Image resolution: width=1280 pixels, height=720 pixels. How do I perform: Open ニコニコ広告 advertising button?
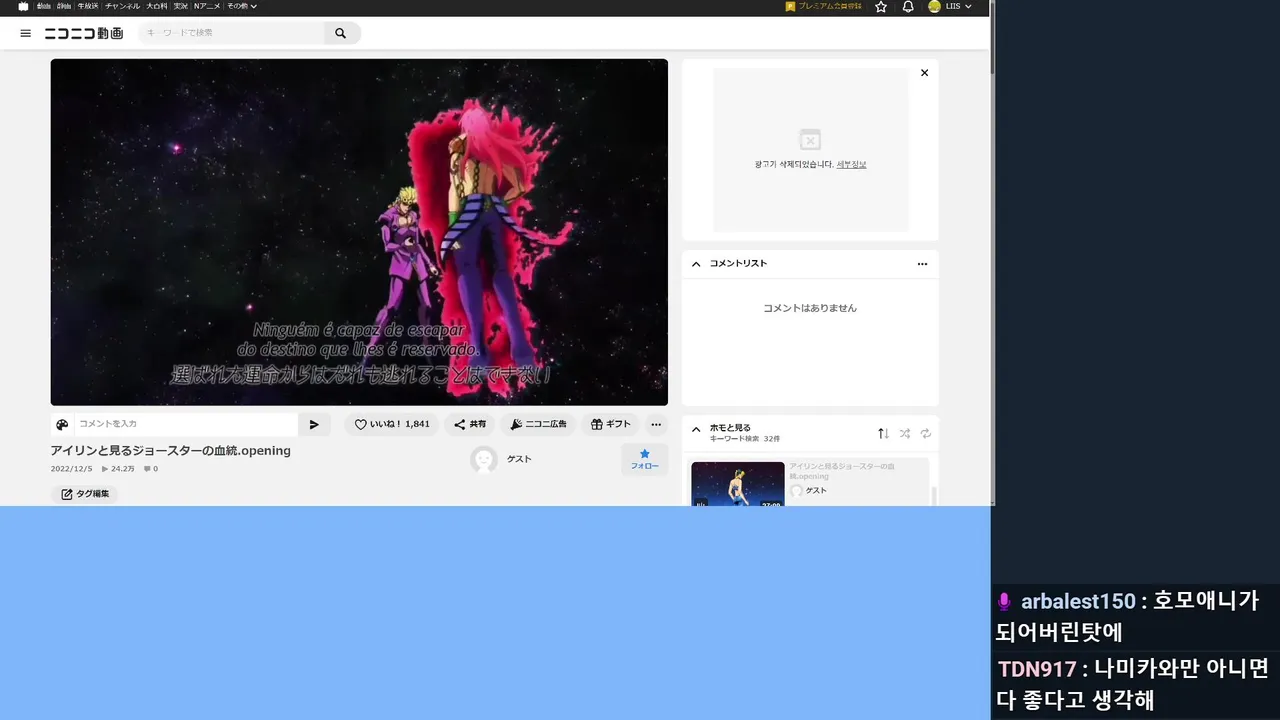[x=538, y=424]
